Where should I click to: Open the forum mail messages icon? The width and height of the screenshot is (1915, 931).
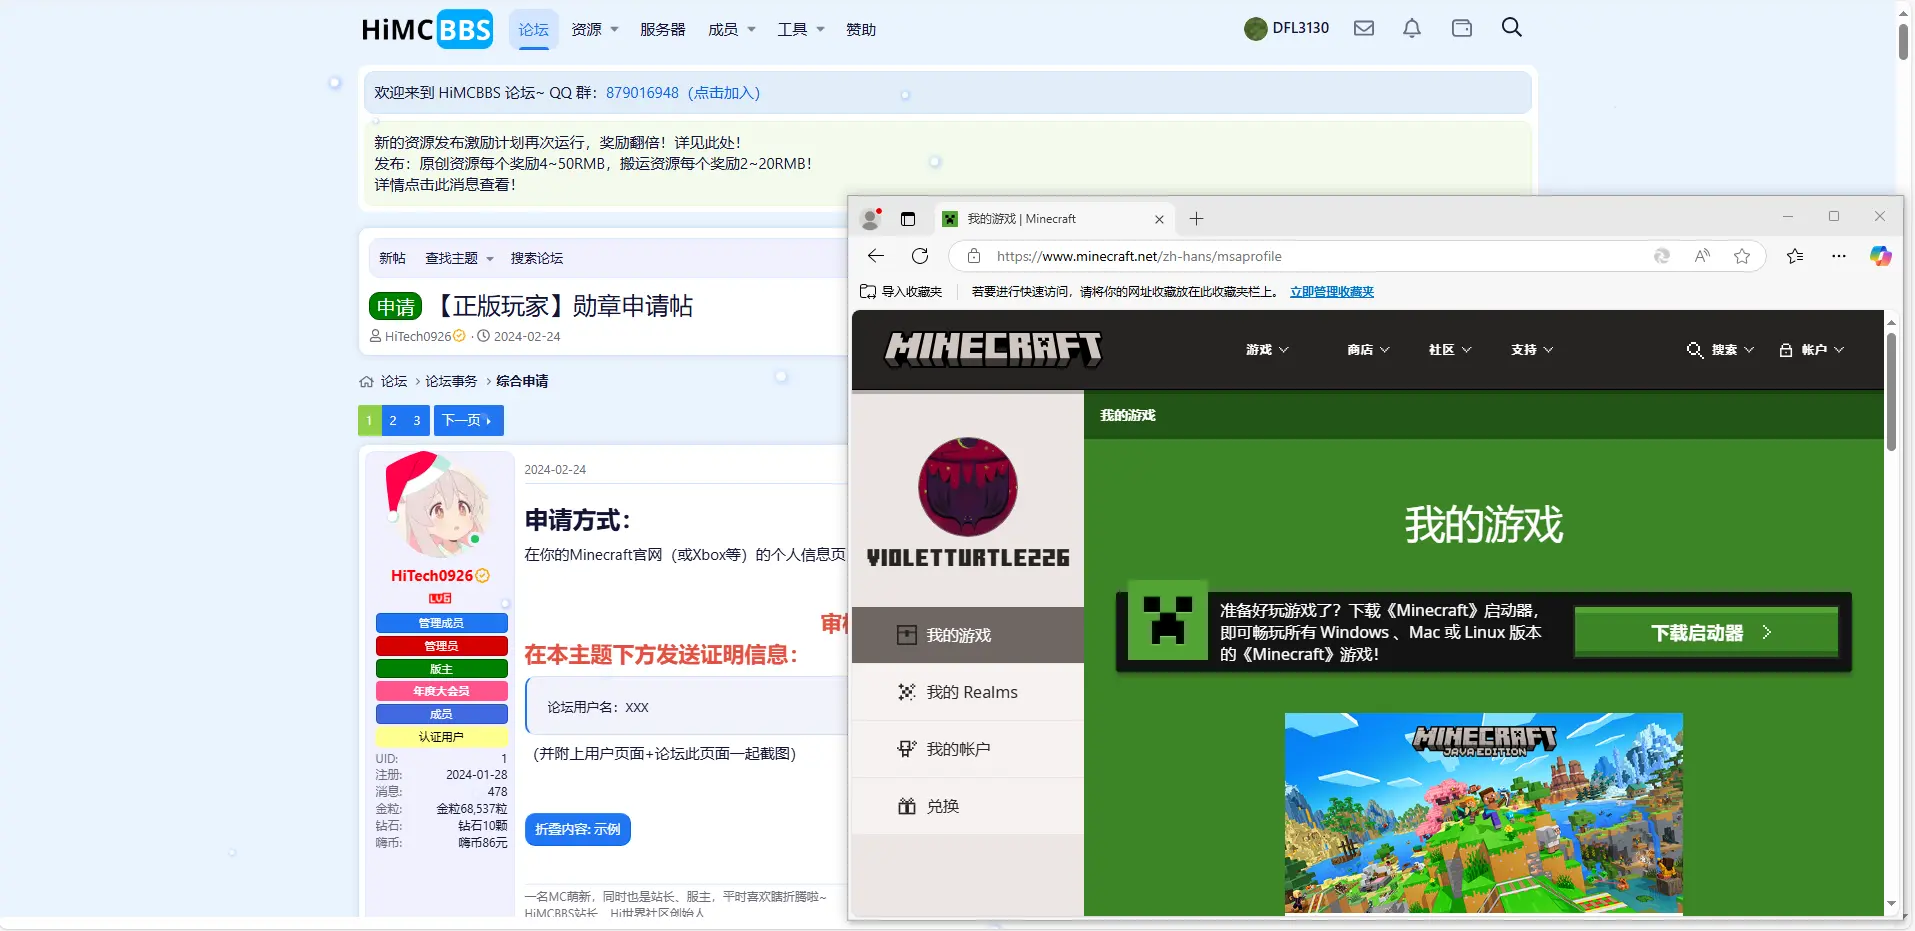[1363, 28]
